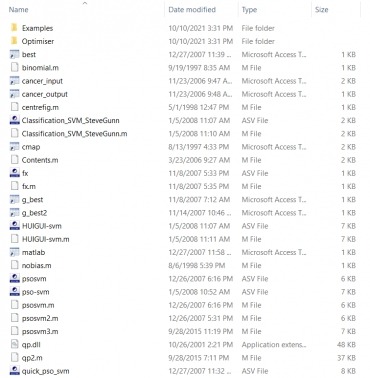370x378 pixels.
Task: Click the fx ASV file icon
Action: coord(14,173)
